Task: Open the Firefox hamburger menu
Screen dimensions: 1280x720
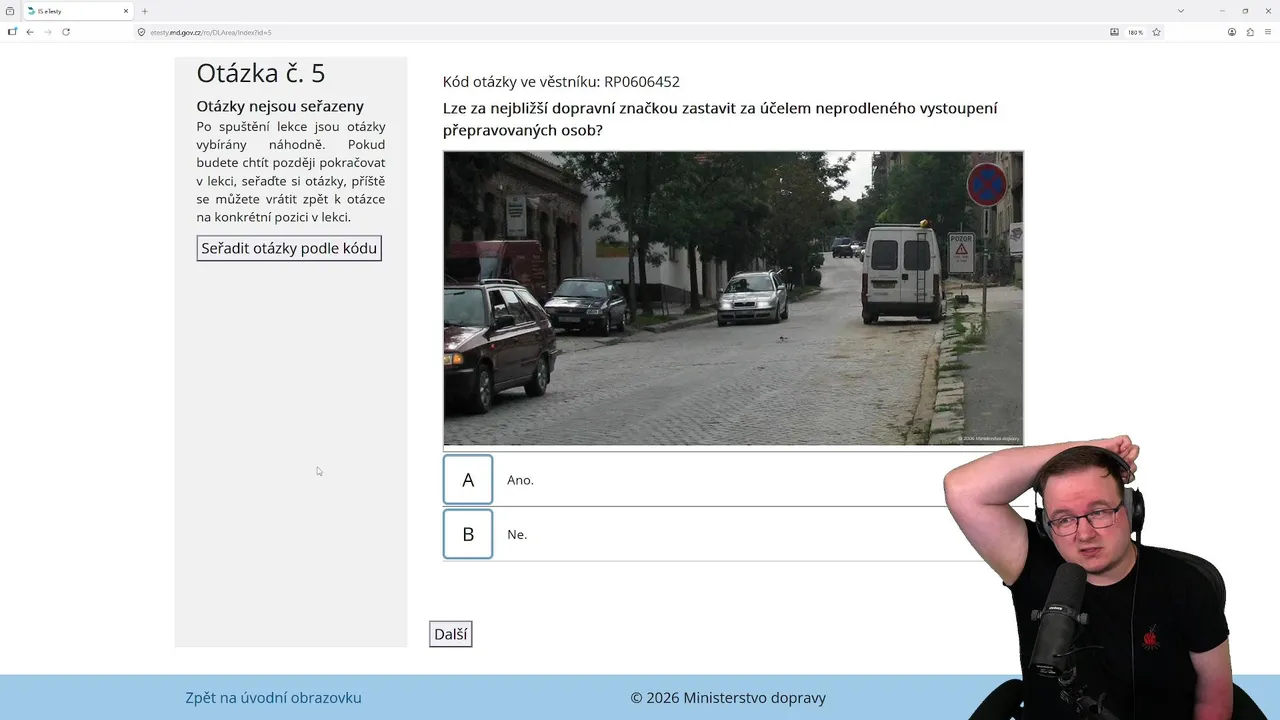Action: (x=1268, y=32)
